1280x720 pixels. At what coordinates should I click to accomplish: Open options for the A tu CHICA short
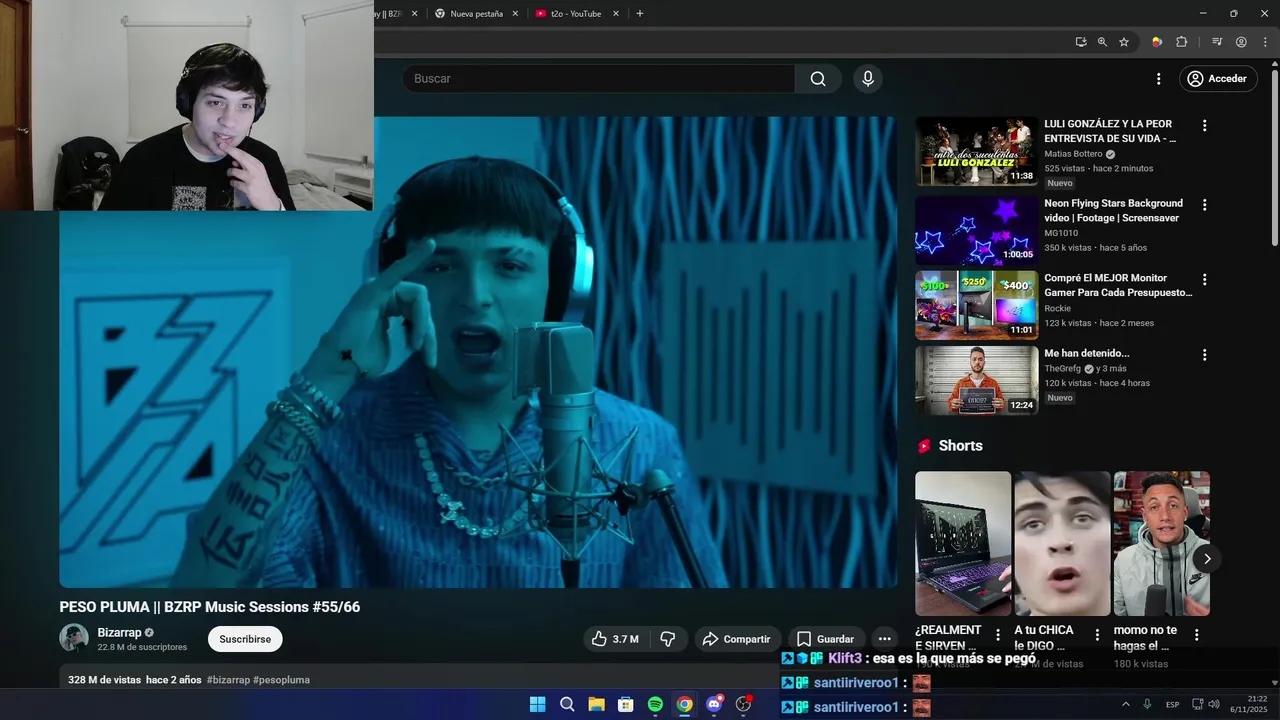coord(1097,635)
